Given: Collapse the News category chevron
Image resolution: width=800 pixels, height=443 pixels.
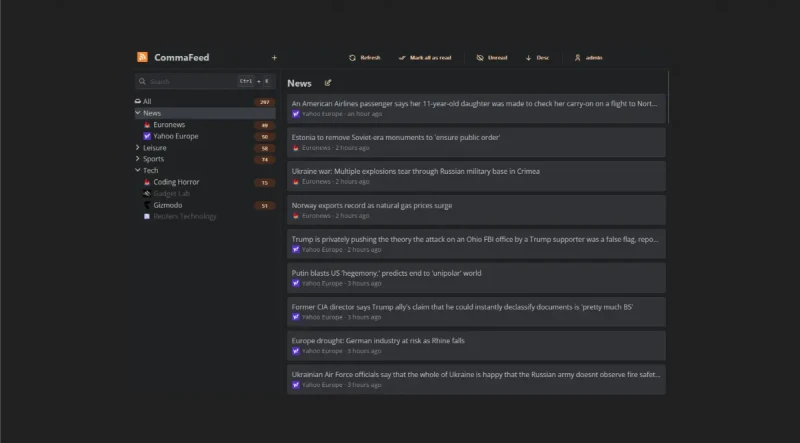Looking at the screenshot, I should (x=138, y=113).
